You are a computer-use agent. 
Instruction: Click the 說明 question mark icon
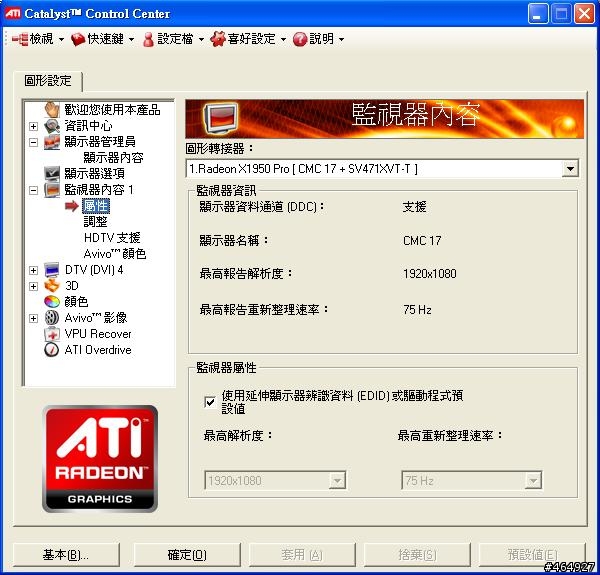300,39
